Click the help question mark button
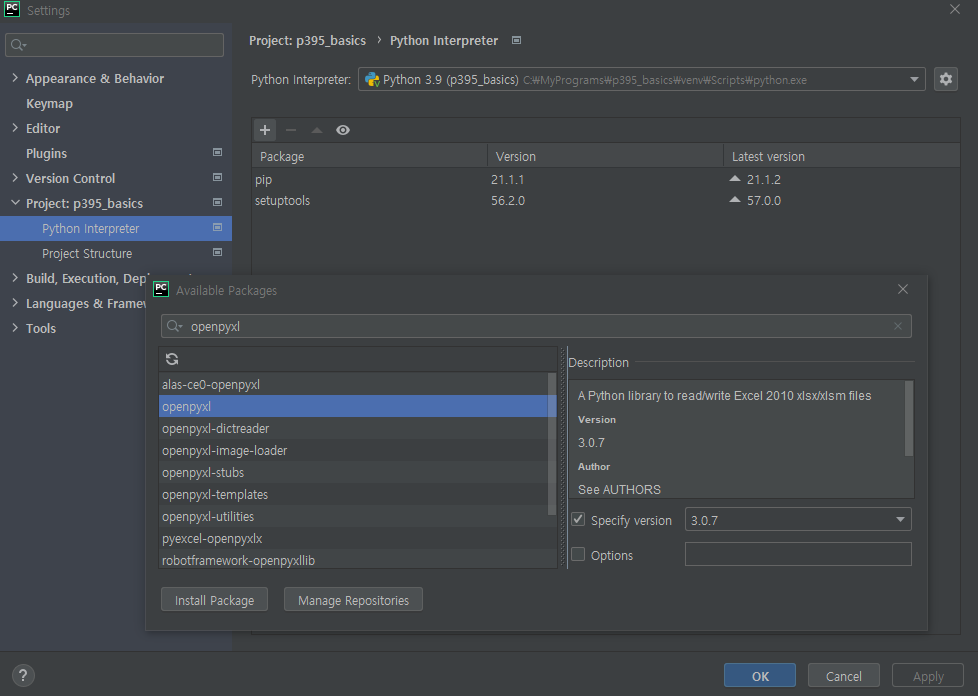 tap(23, 675)
